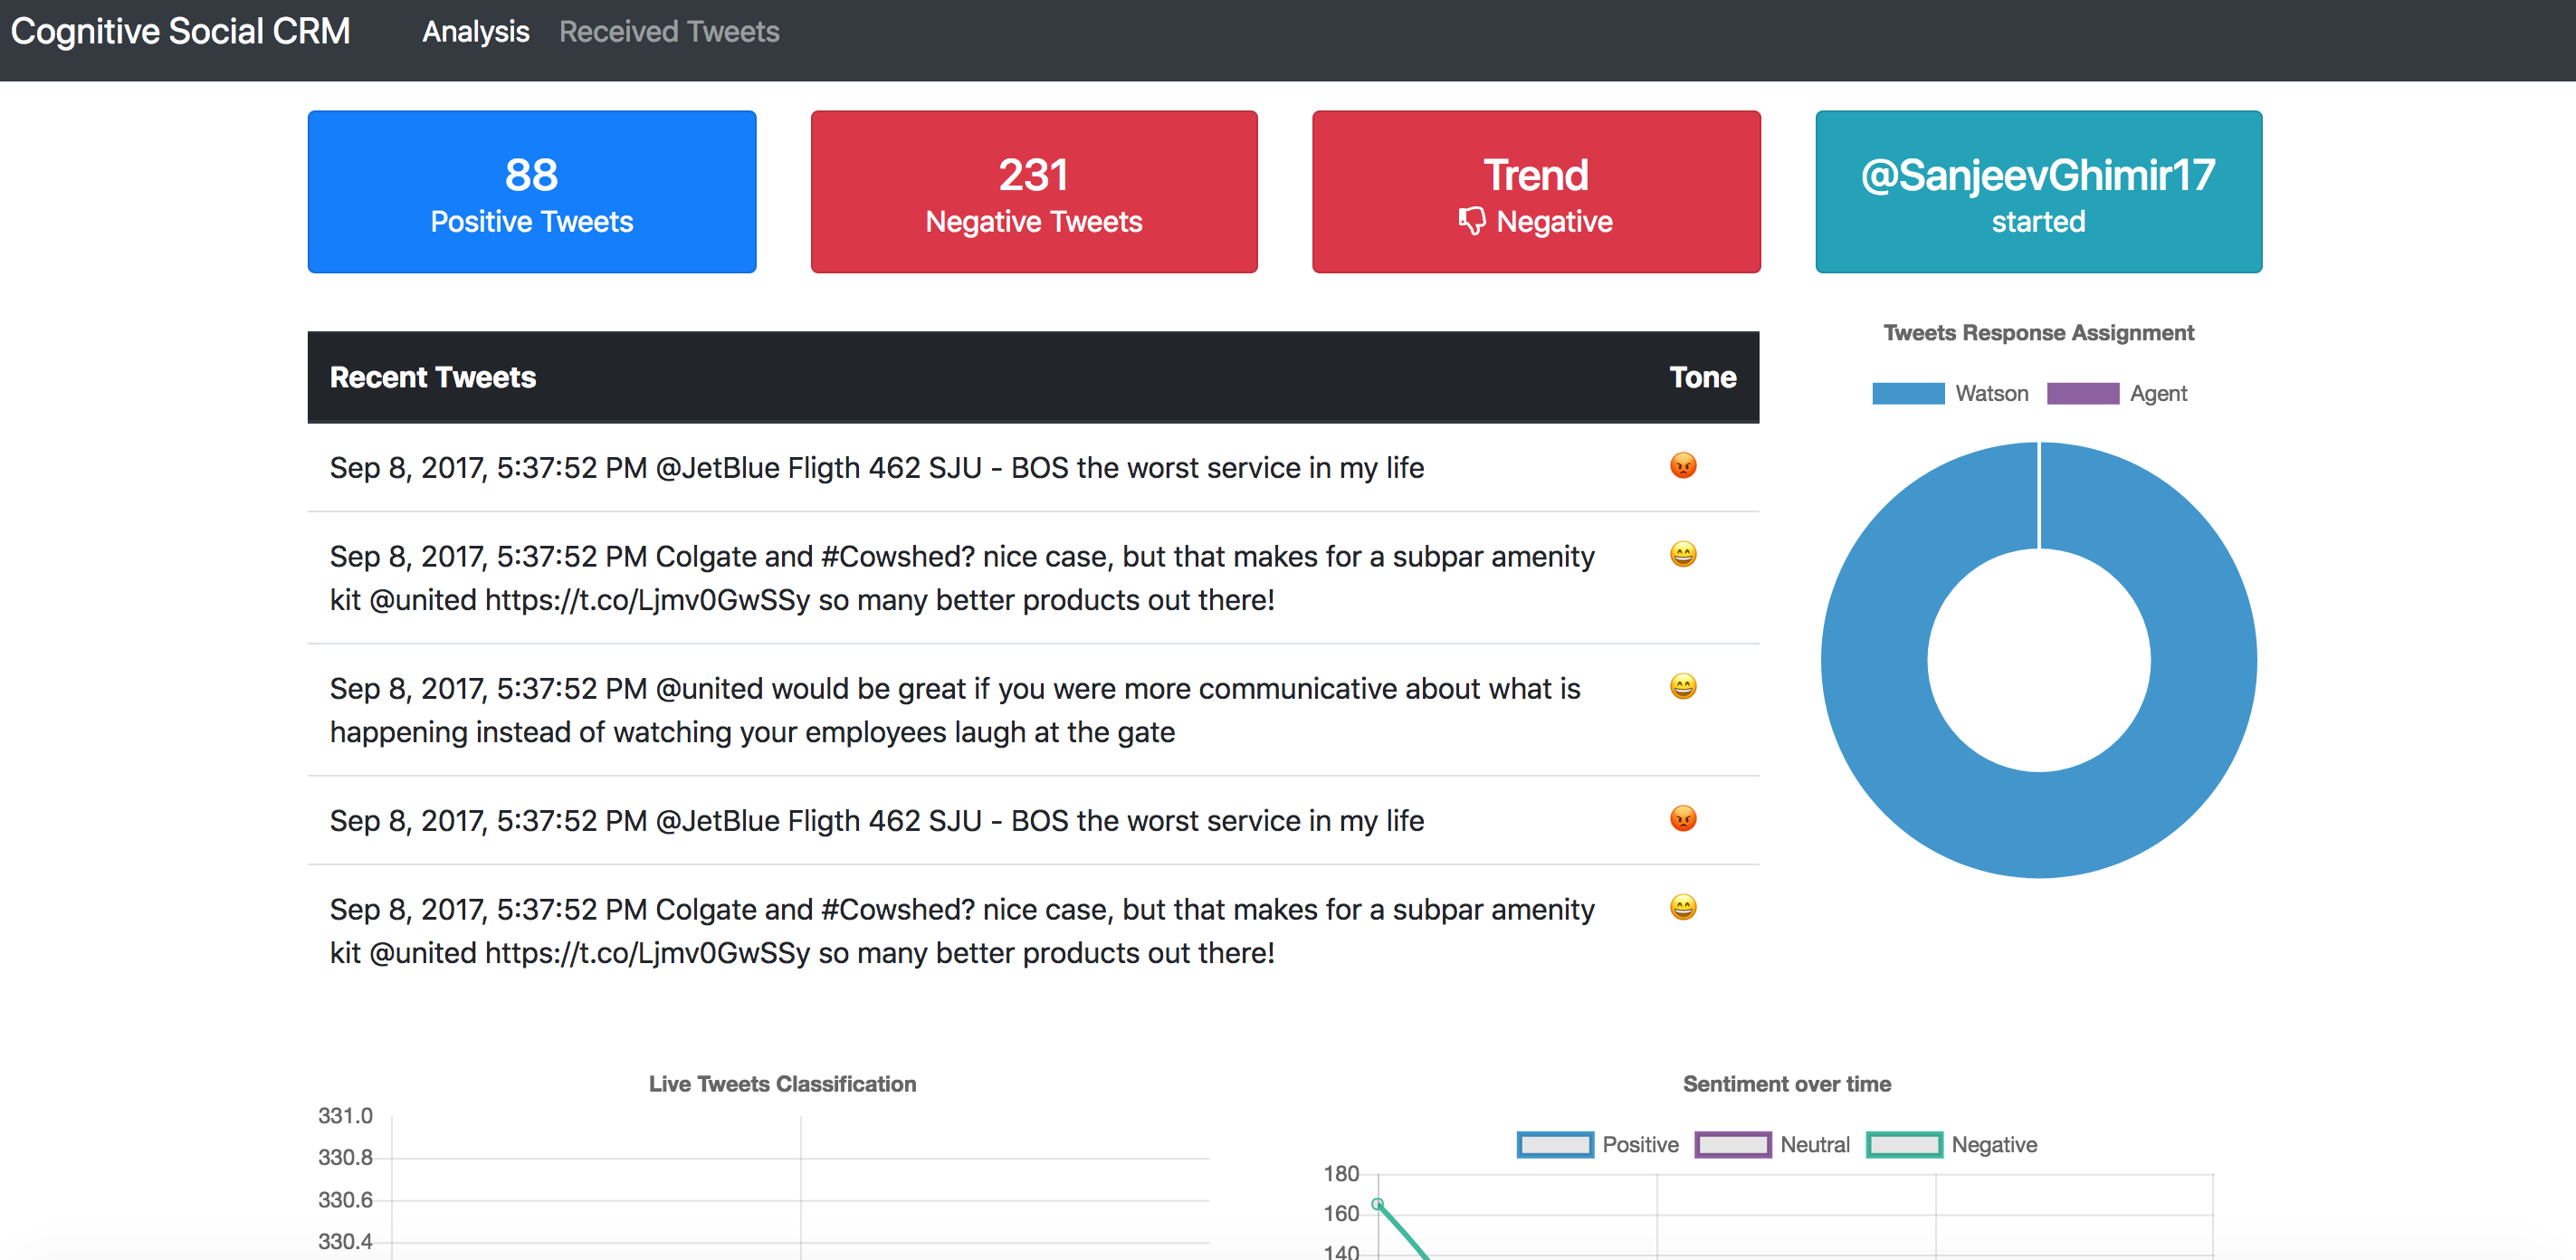Click angry emoji on second JetBlue tweet
Image resolution: width=2576 pixels, height=1260 pixels.
(1683, 819)
